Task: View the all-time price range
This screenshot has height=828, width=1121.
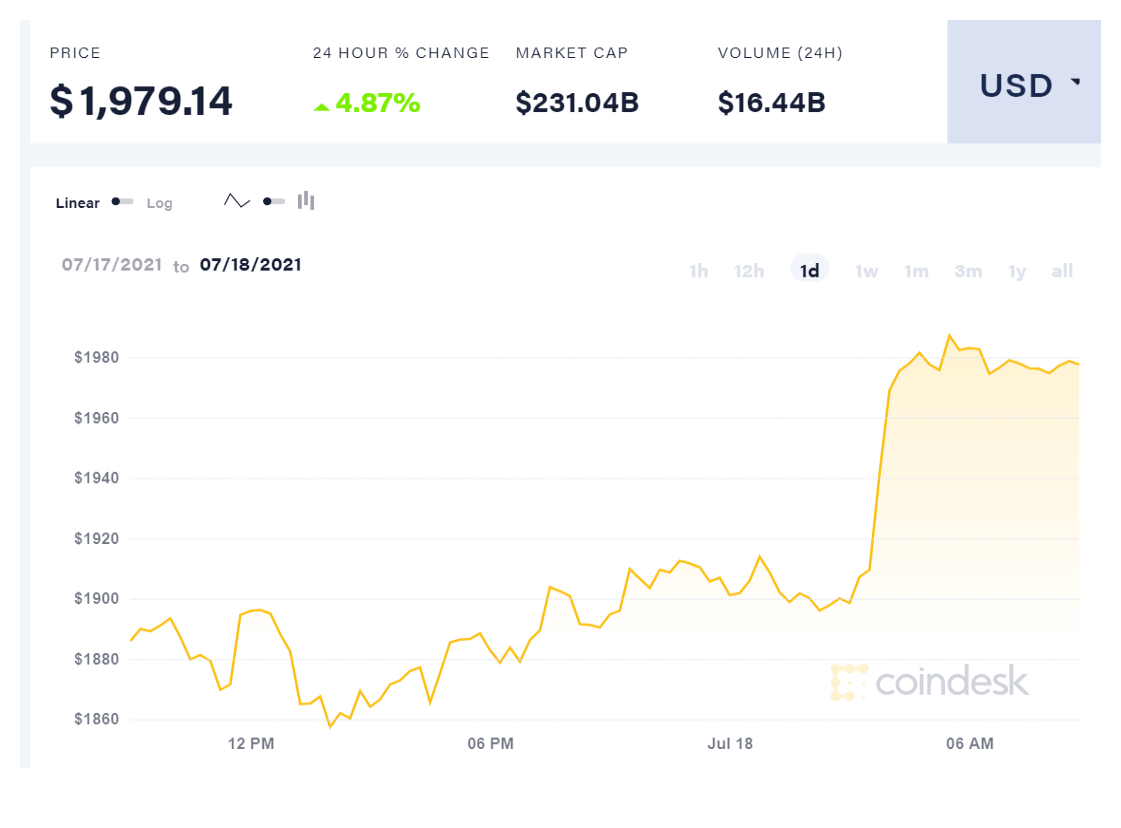Action: [x=1062, y=271]
